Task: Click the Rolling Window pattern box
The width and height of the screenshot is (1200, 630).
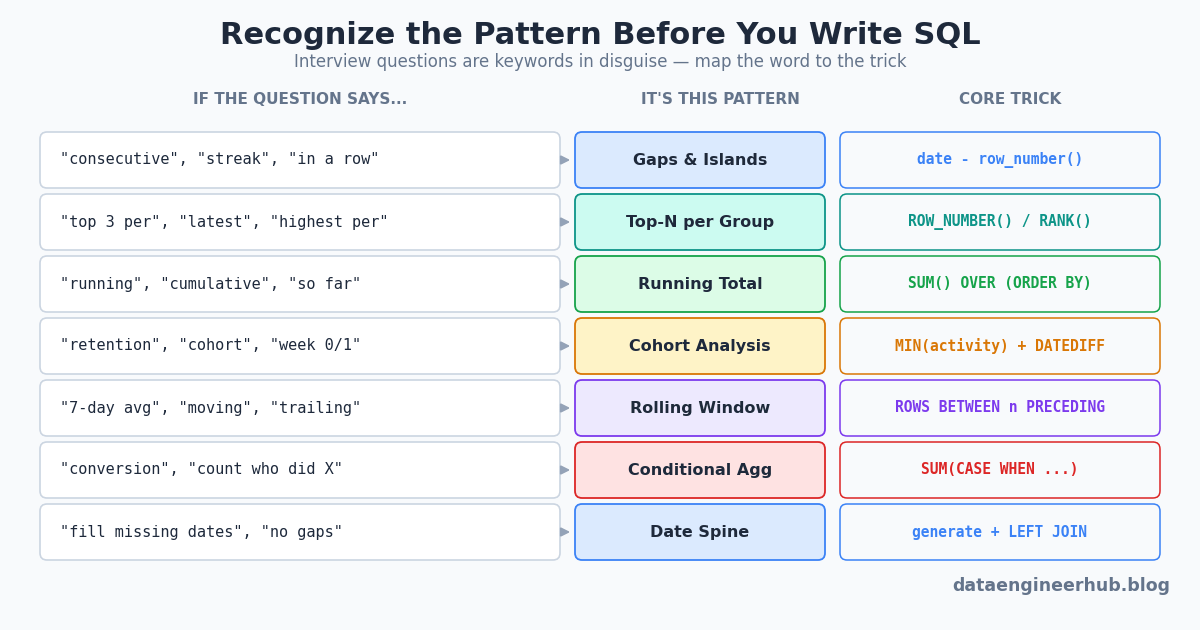Action: (700, 408)
